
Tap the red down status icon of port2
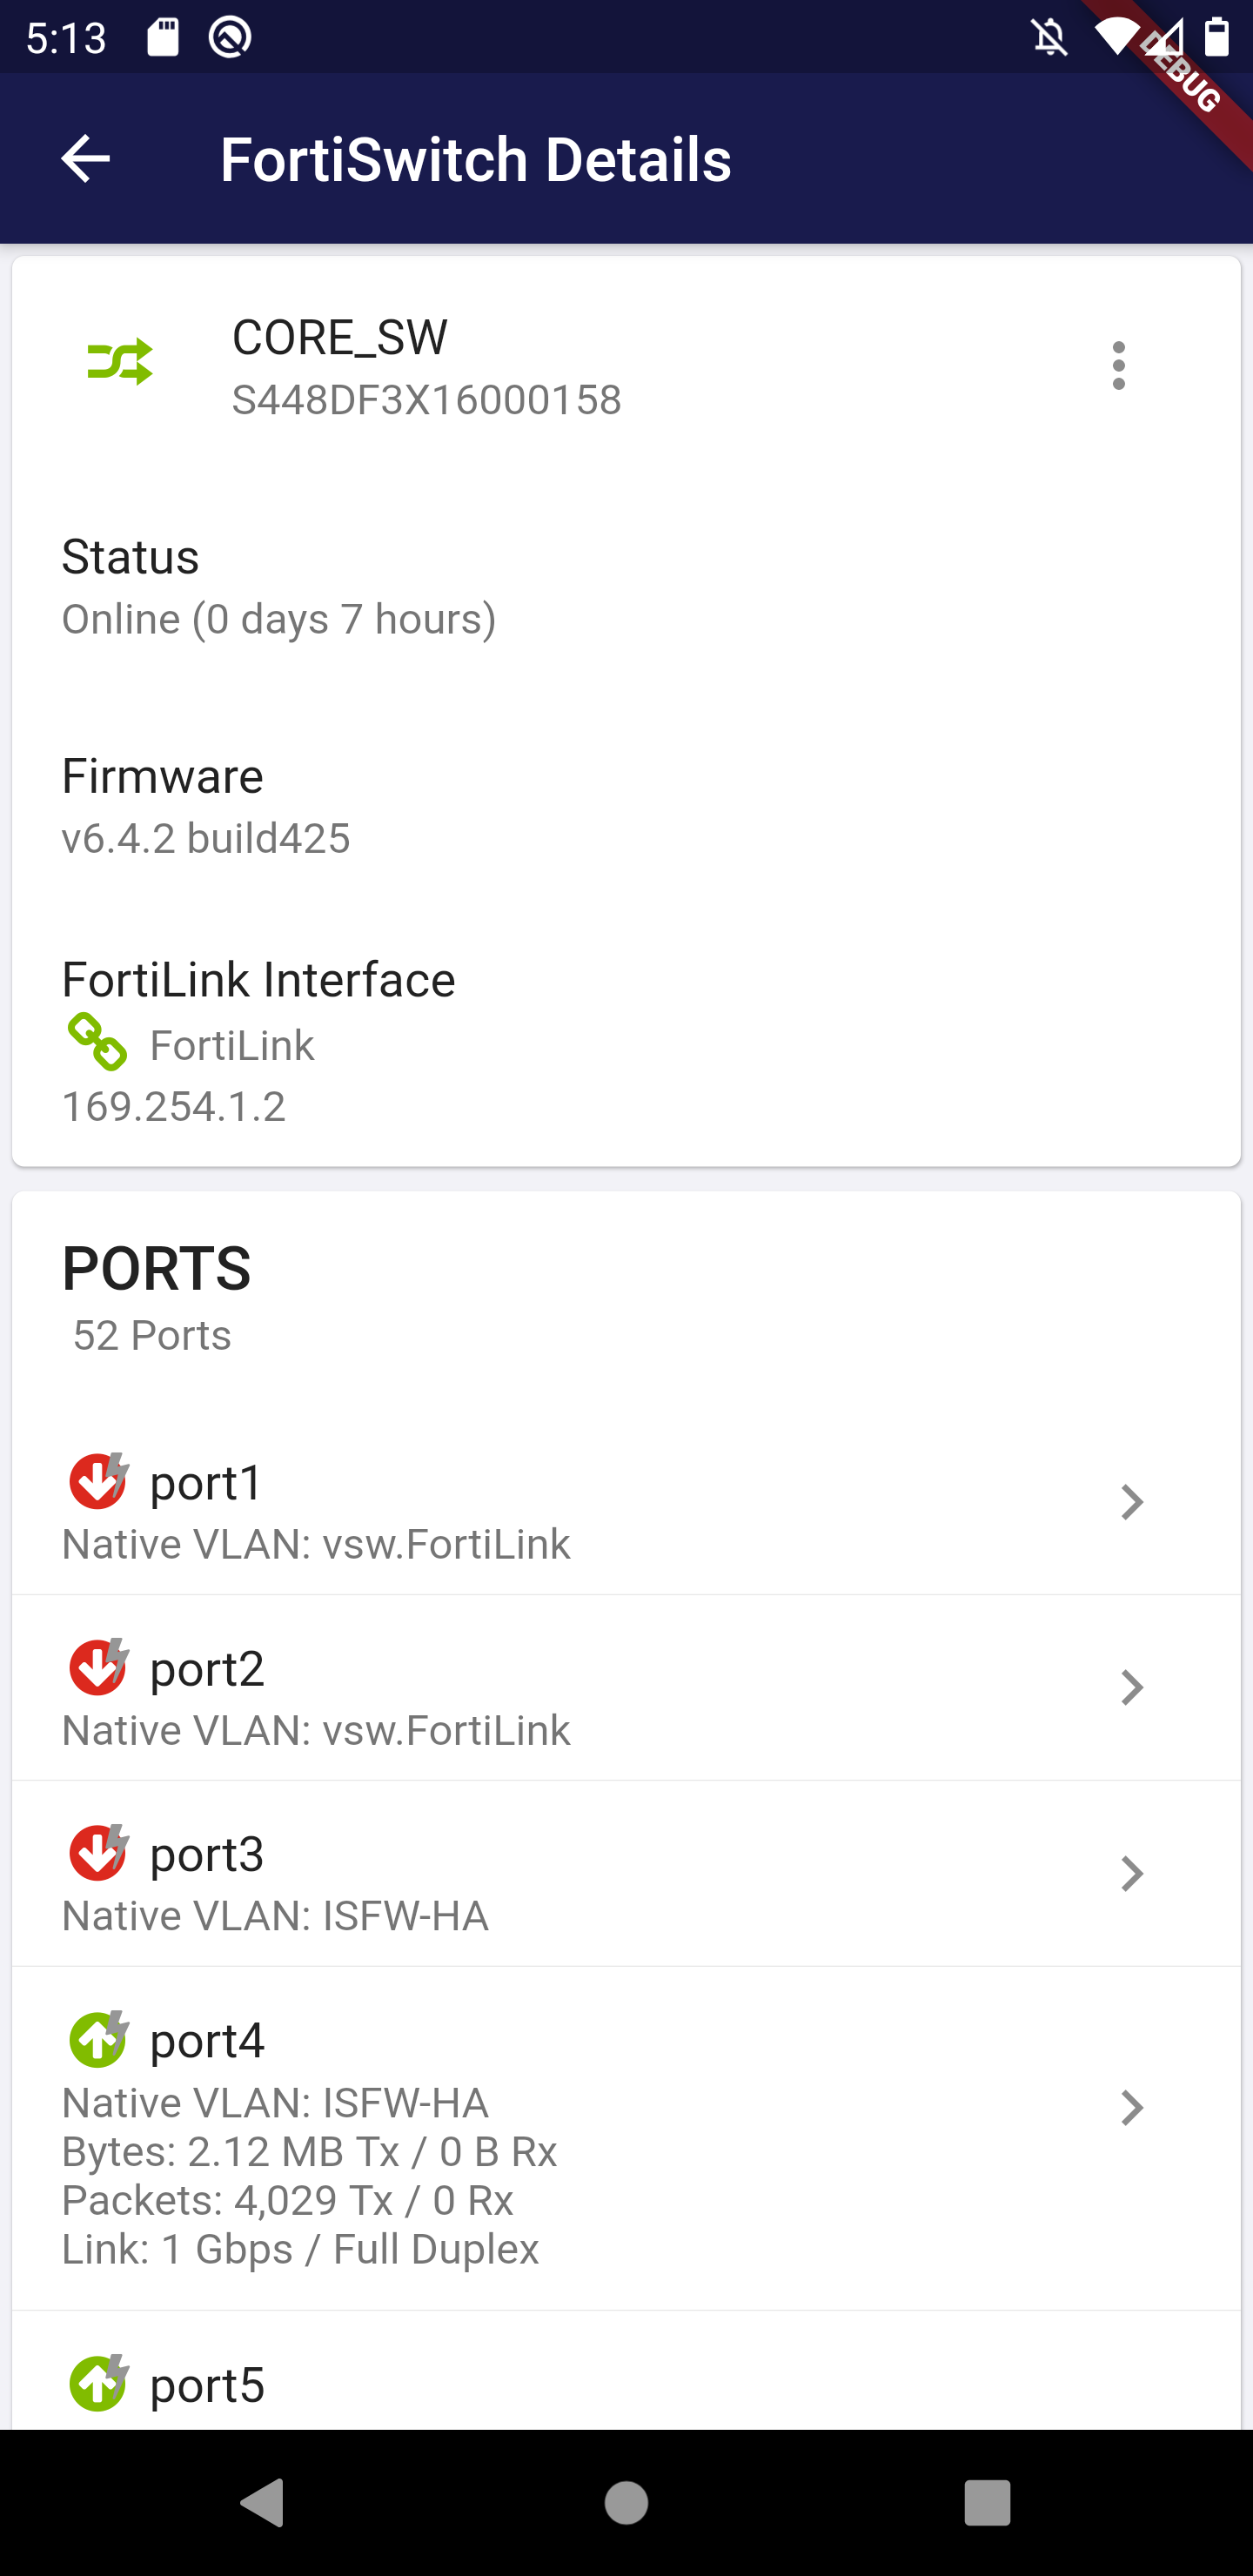pyautogui.click(x=98, y=1667)
